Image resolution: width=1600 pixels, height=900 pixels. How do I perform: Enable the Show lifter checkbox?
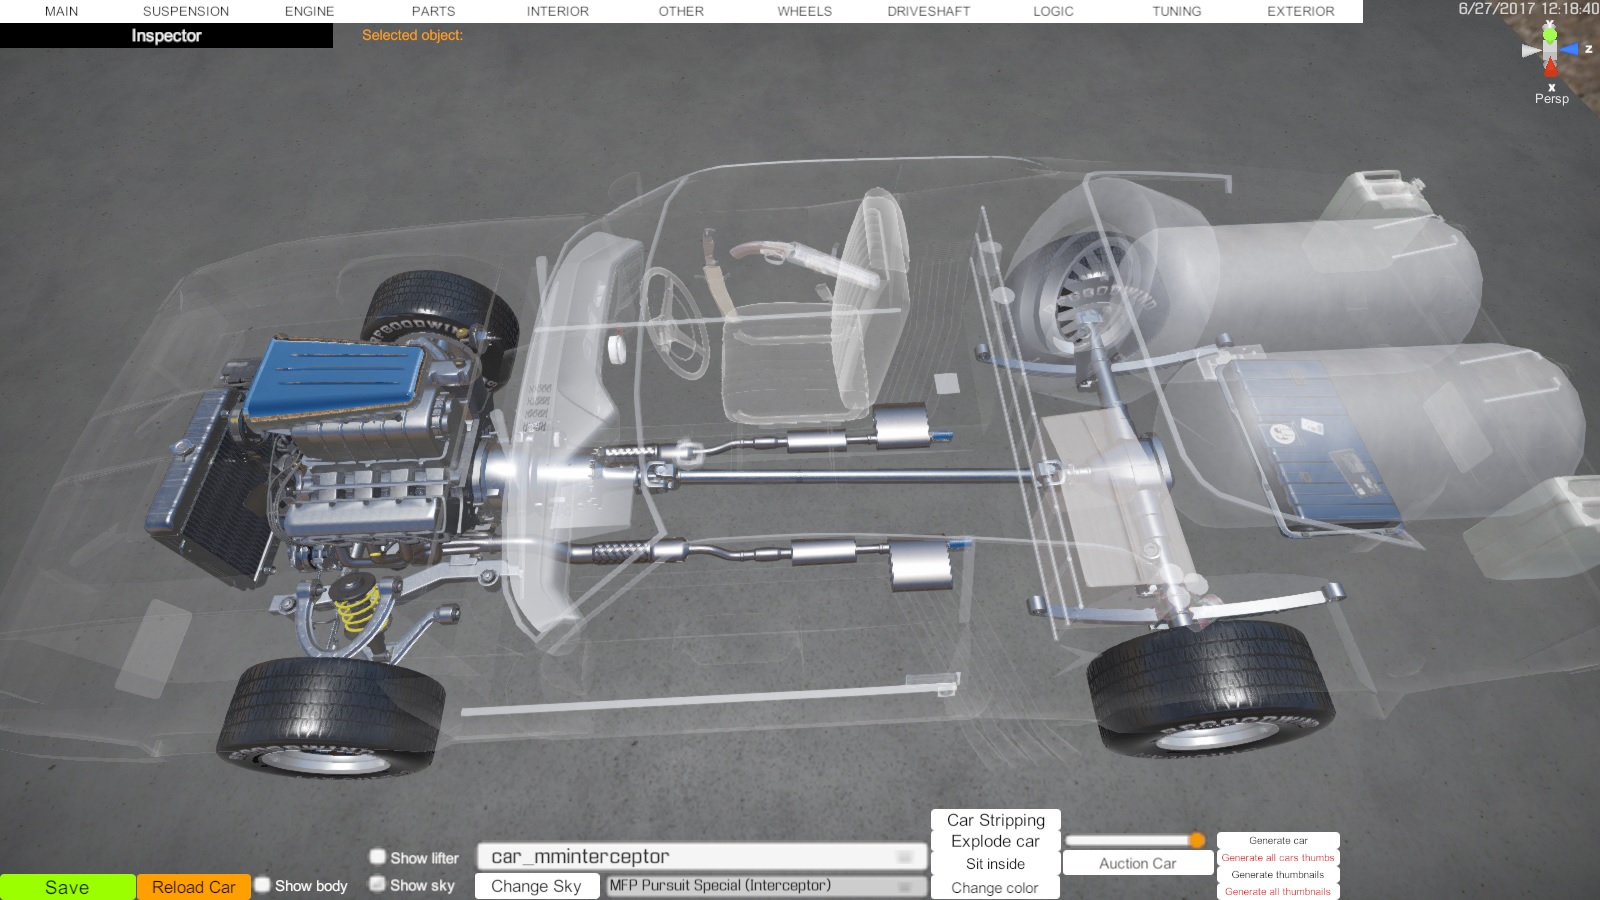pyautogui.click(x=378, y=857)
